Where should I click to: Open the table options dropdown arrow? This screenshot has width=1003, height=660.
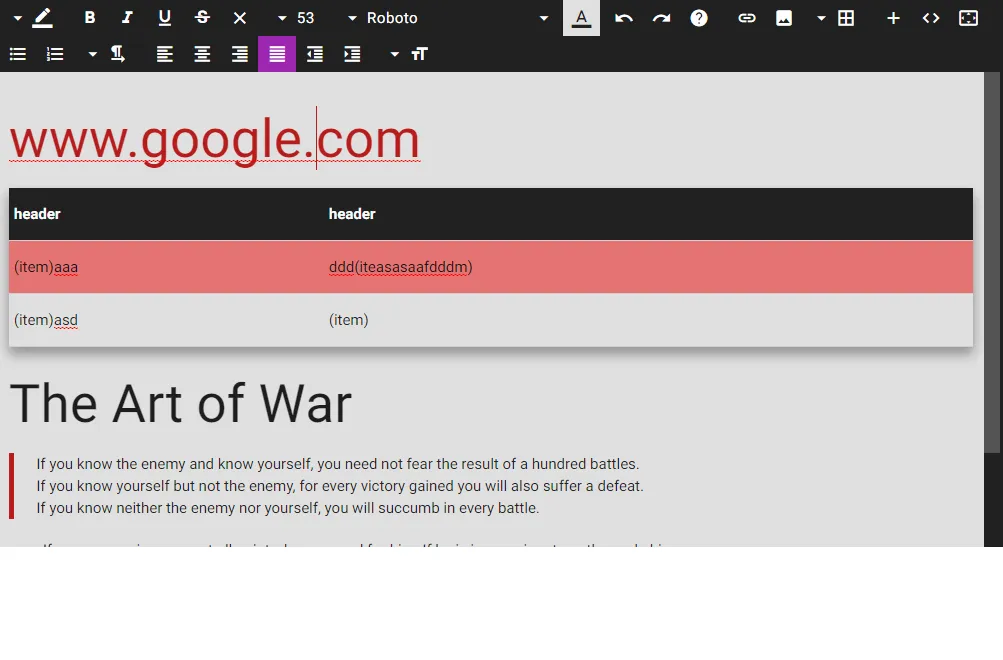(821, 18)
